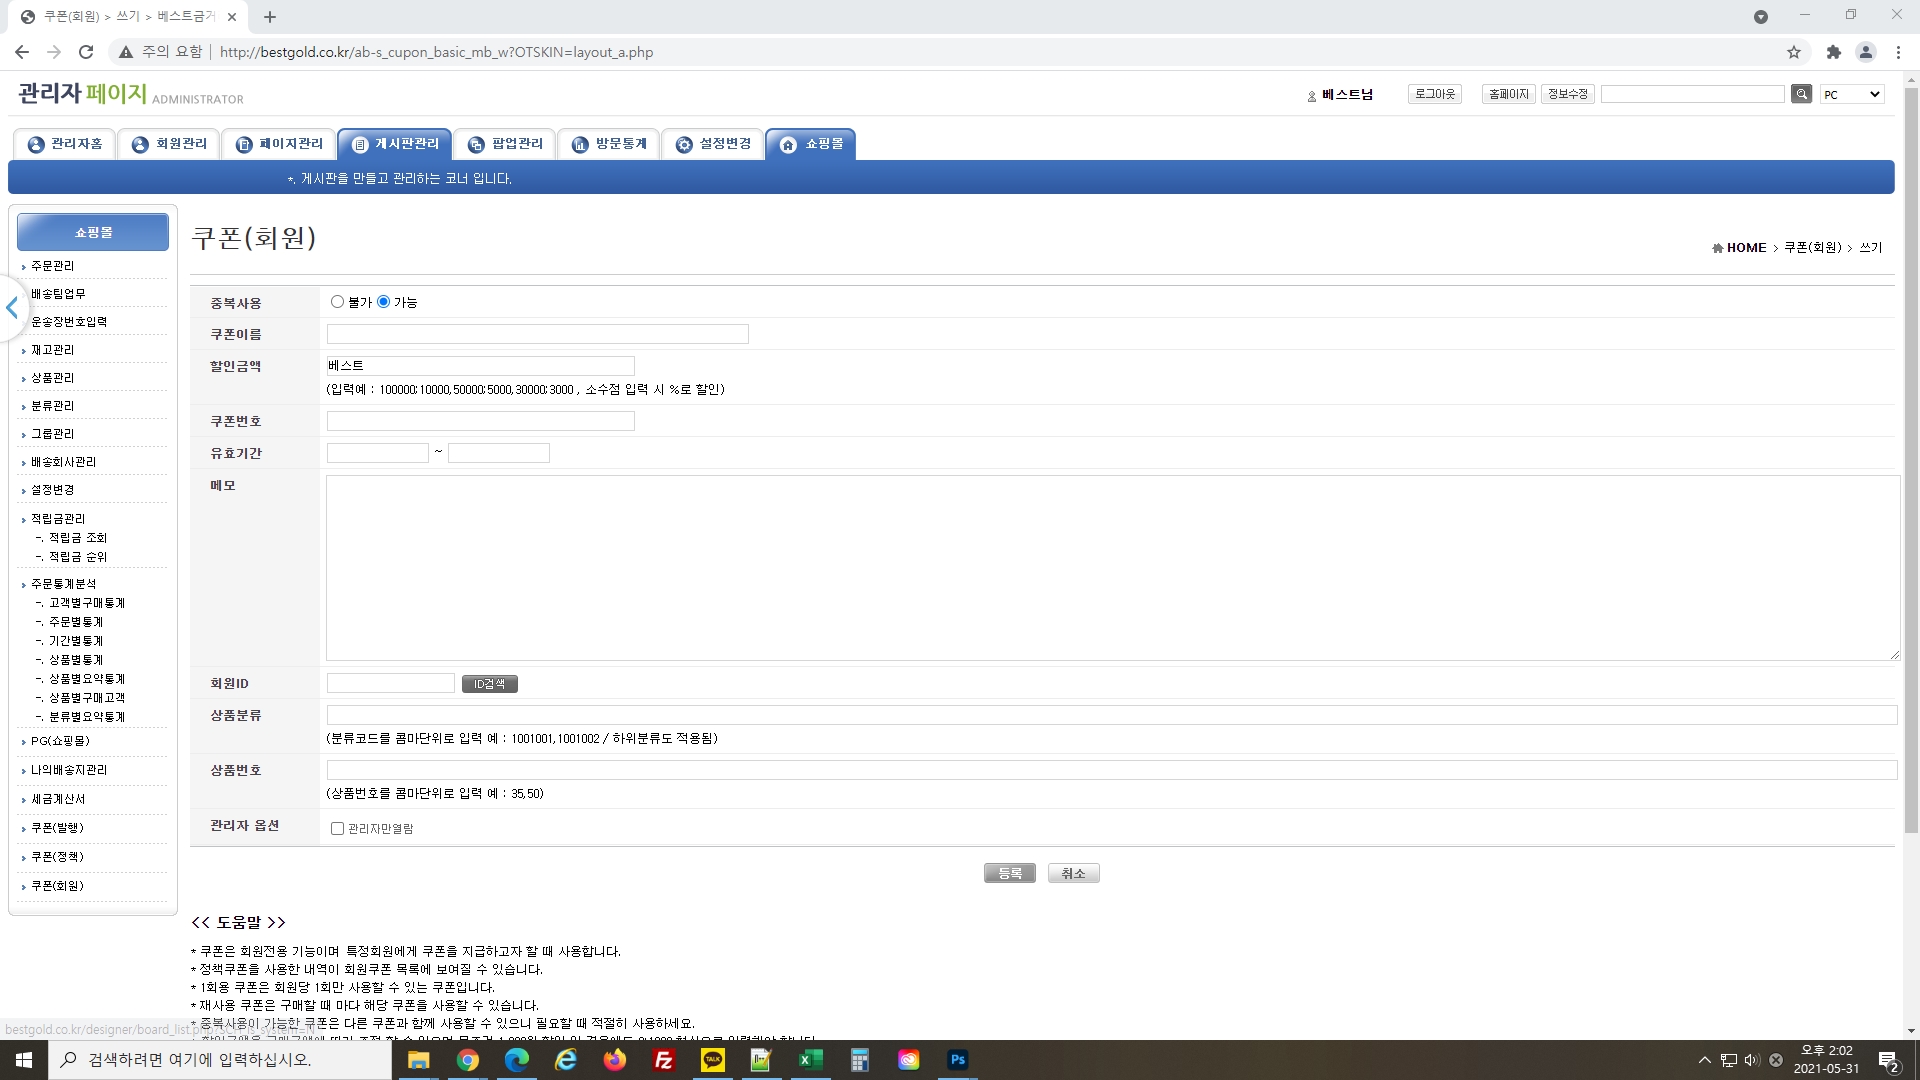1920x1080 pixels.
Task: Select the 불가 radio for 중복사용
Action: (337, 302)
